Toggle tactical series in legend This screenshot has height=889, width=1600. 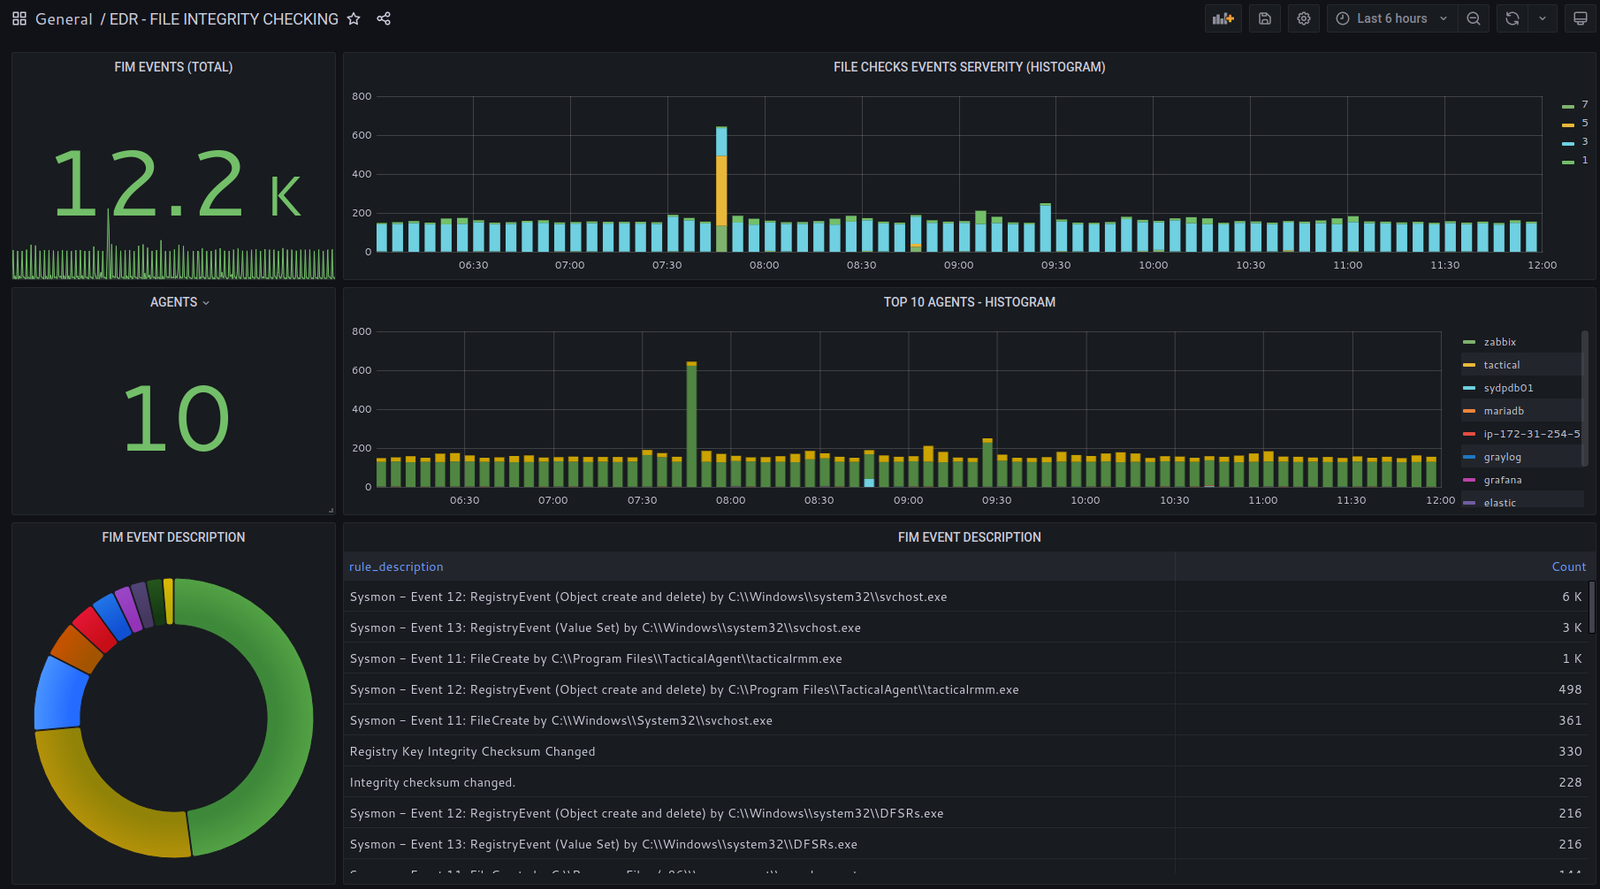pyautogui.click(x=1501, y=365)
